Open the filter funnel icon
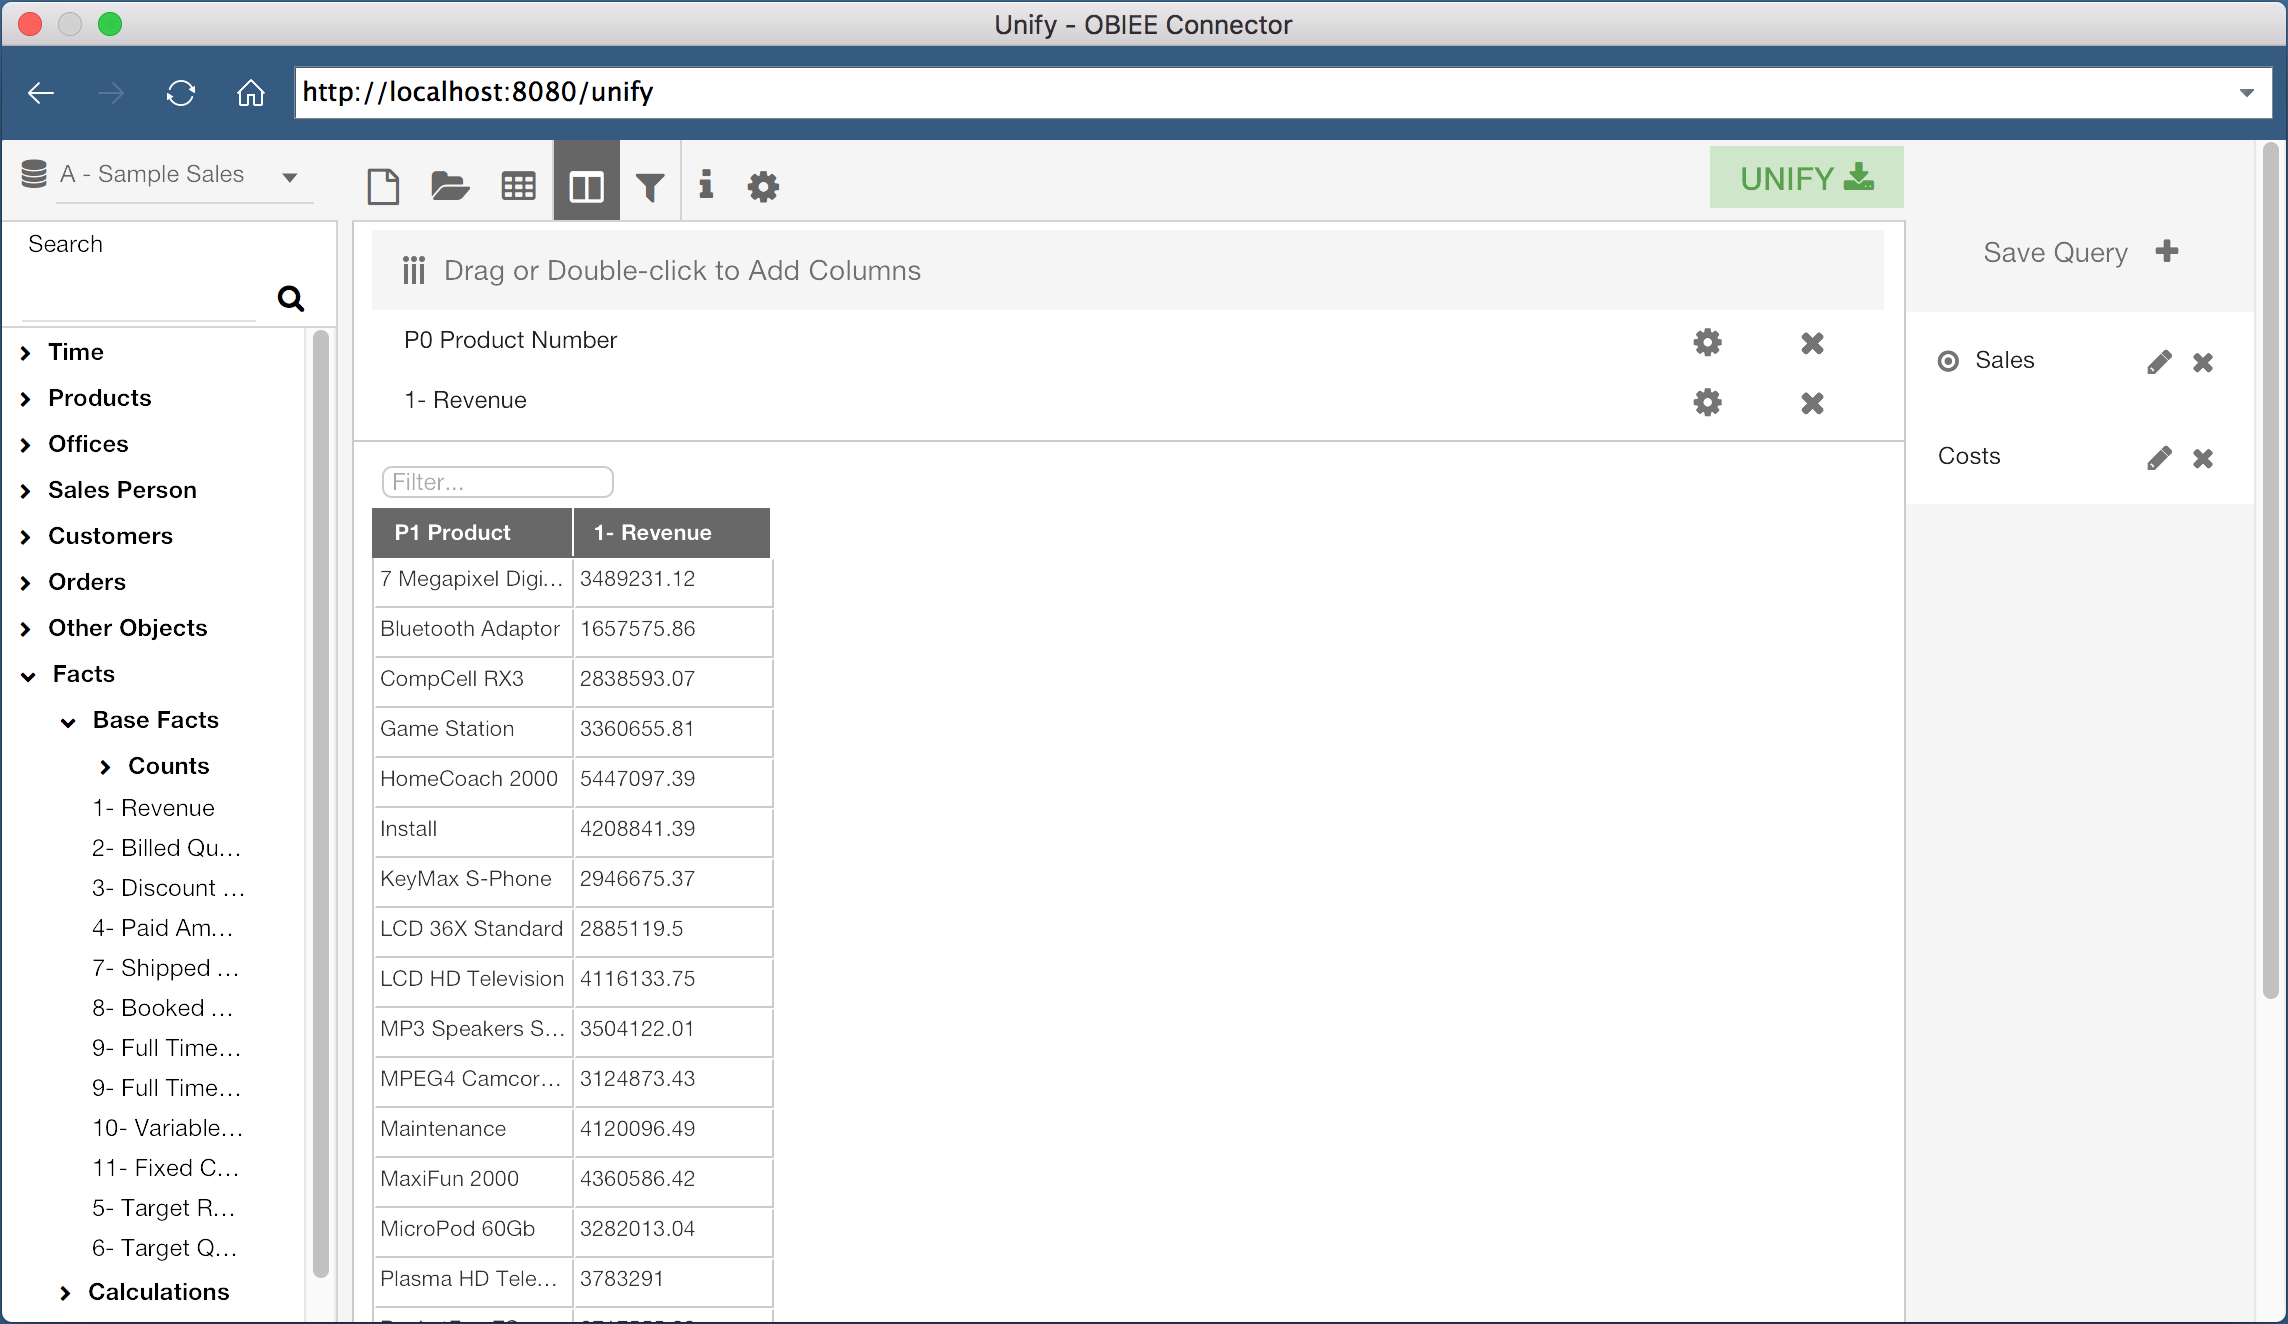This screenshot has width=2288, height=1324. pos(650,186)
